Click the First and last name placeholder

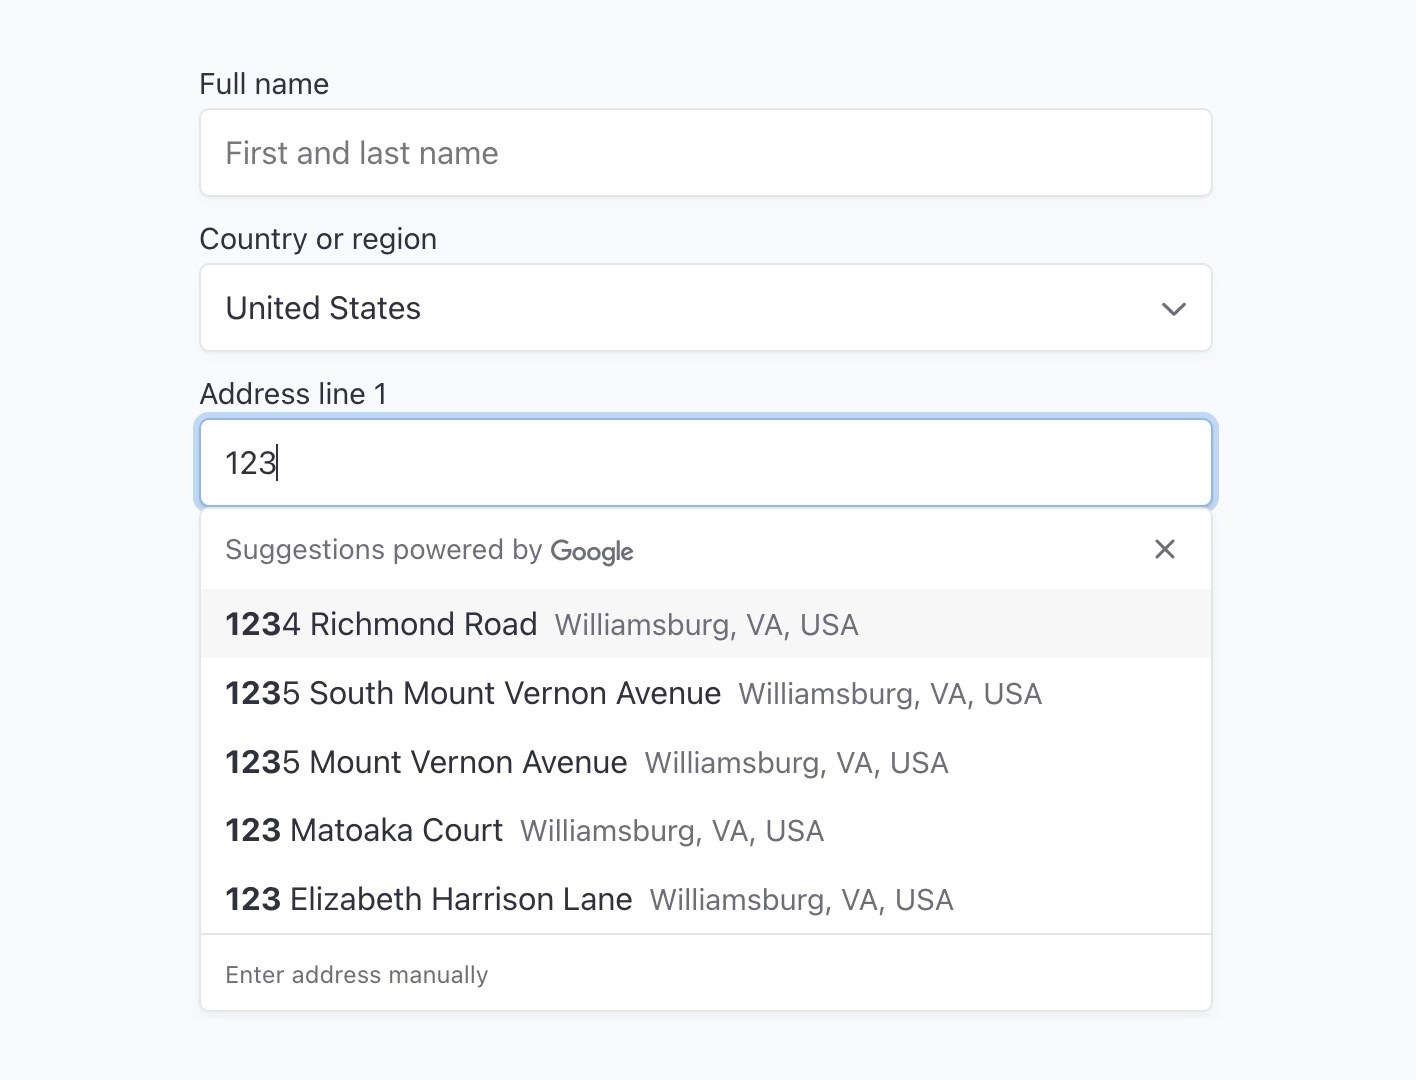coord(362,153)
